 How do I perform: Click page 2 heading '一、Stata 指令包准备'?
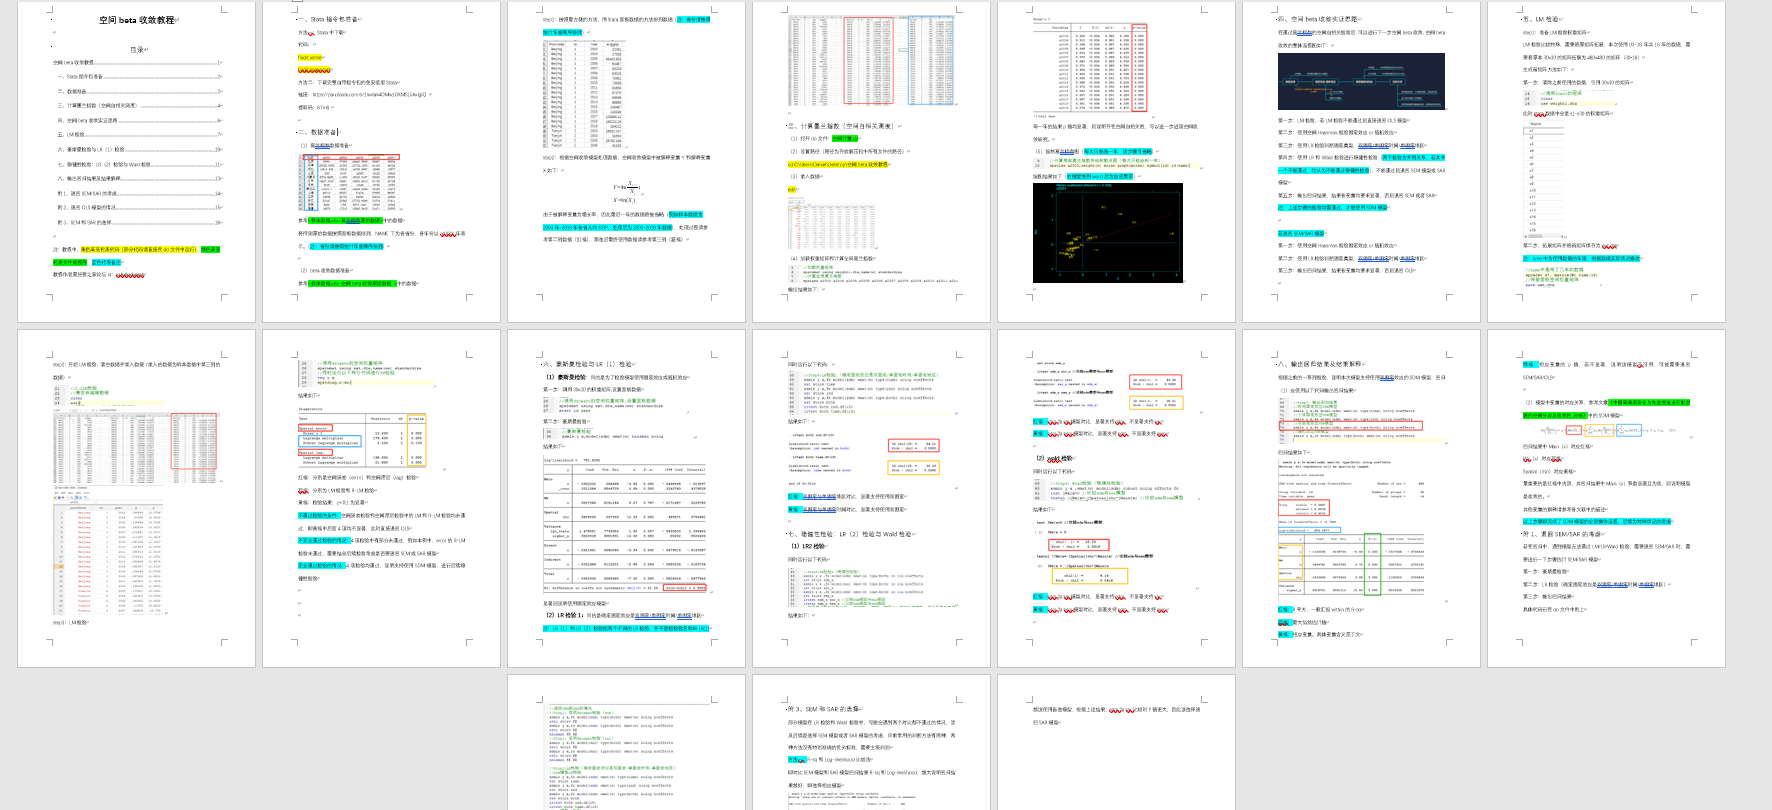[328, 19]
